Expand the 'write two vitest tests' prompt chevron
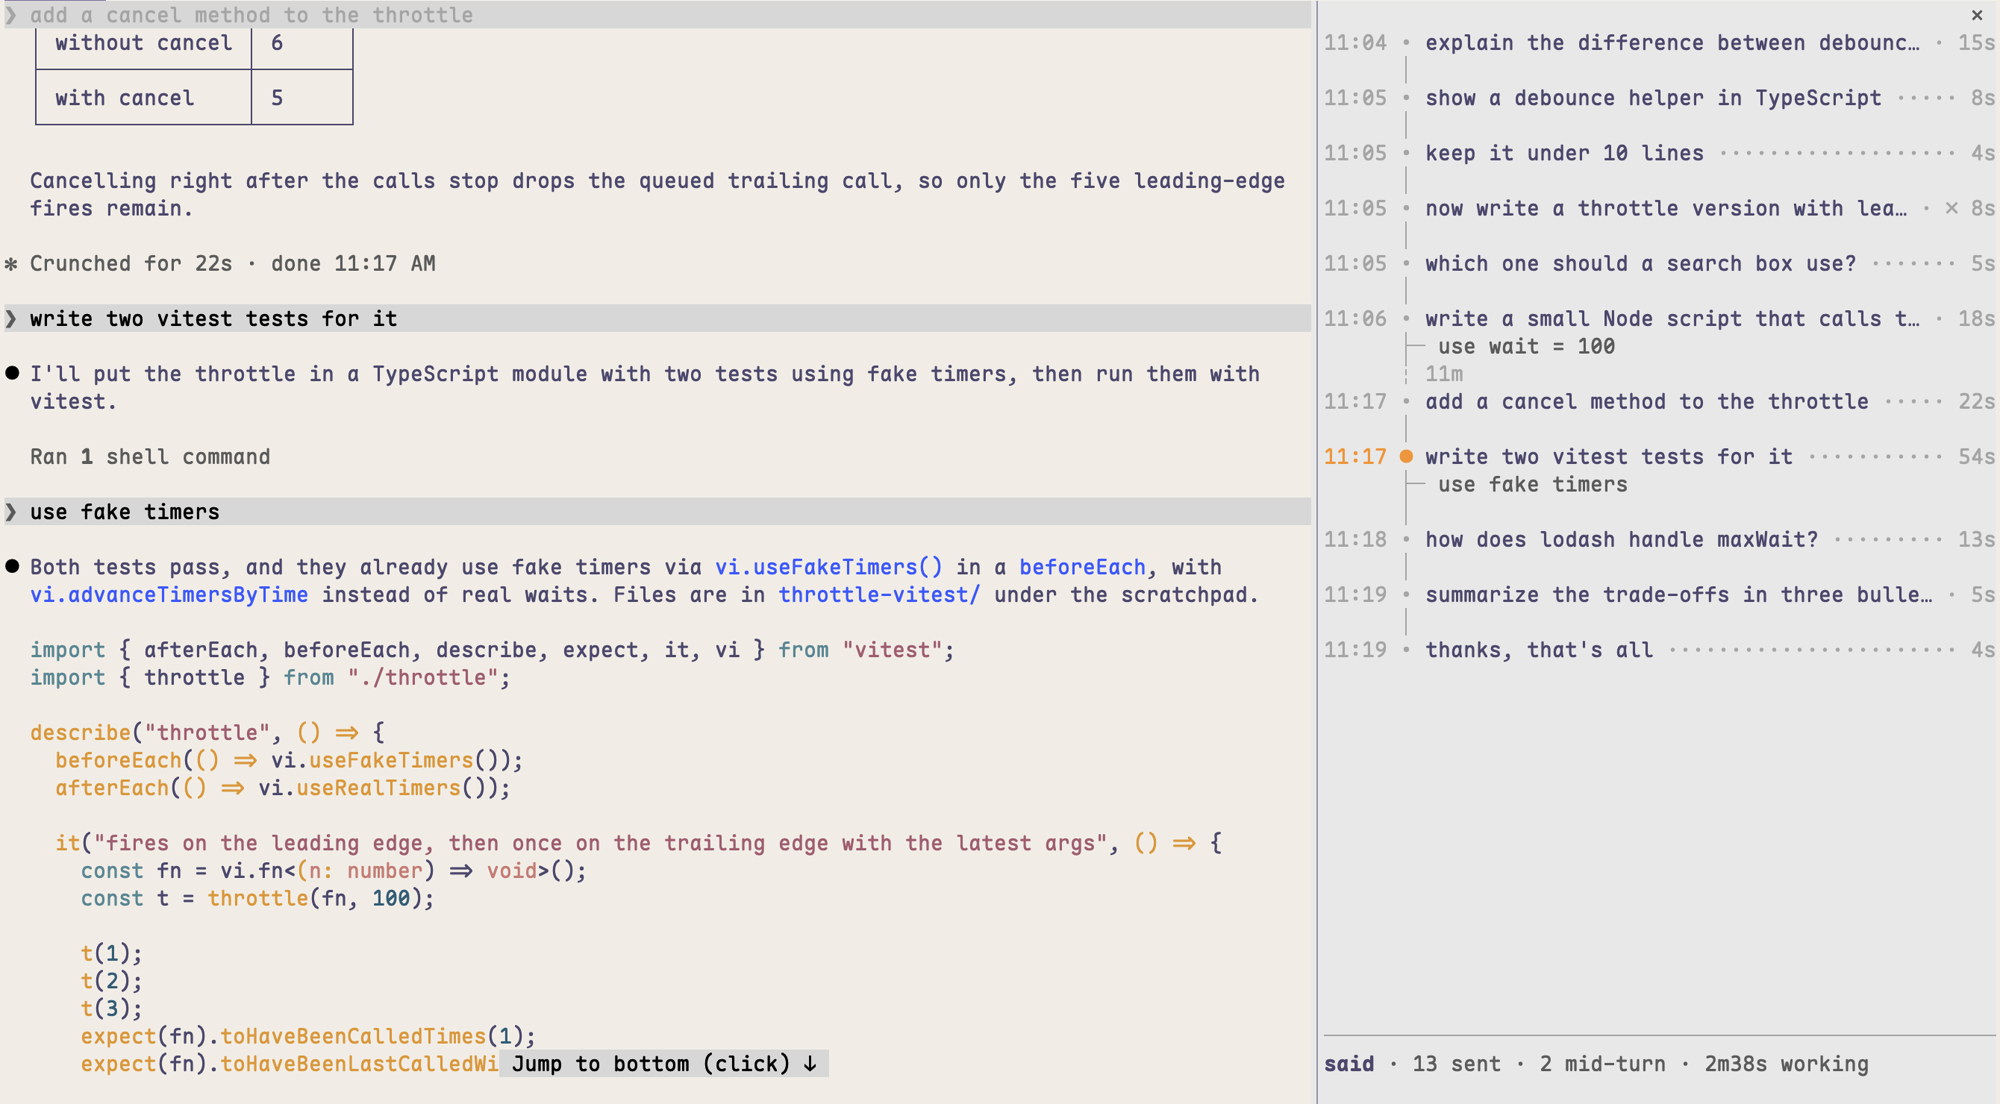 click(x=11, y=319)
